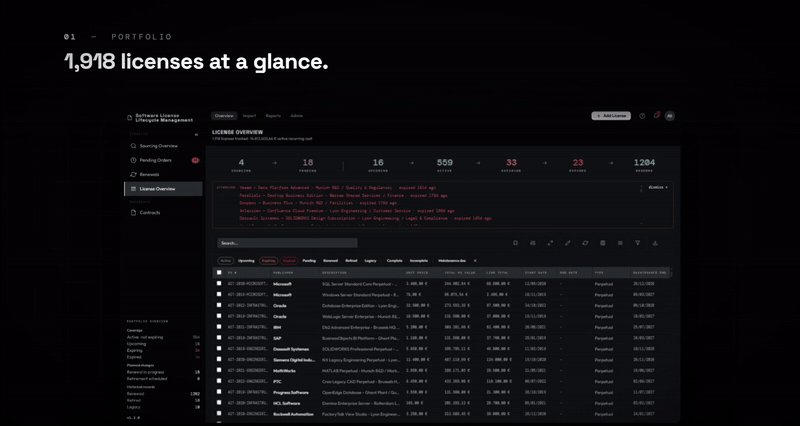Toggle the red Expiring filter chip
Viewport: 800px width, 426px height.
[268, 261]
